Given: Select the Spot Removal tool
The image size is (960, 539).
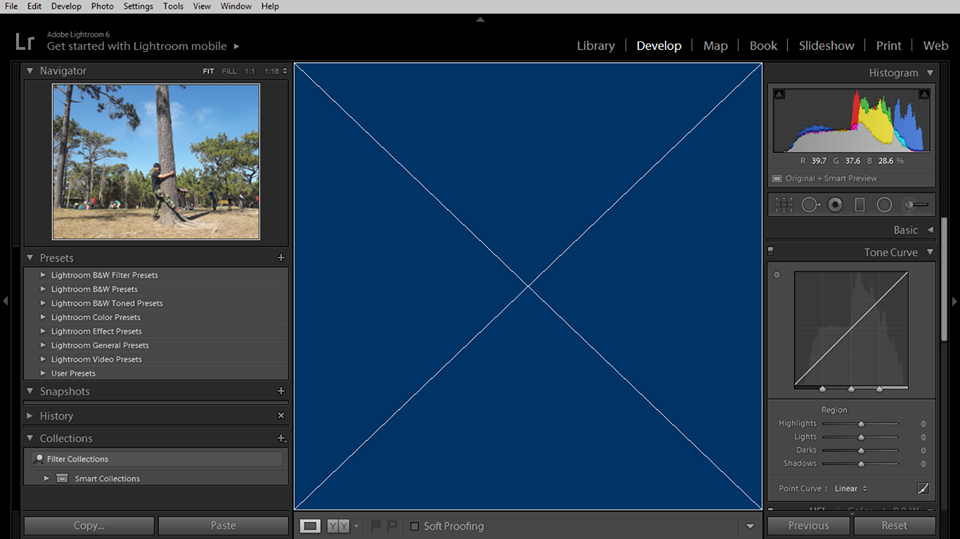Looking at the screenshot, I should 811,205.
